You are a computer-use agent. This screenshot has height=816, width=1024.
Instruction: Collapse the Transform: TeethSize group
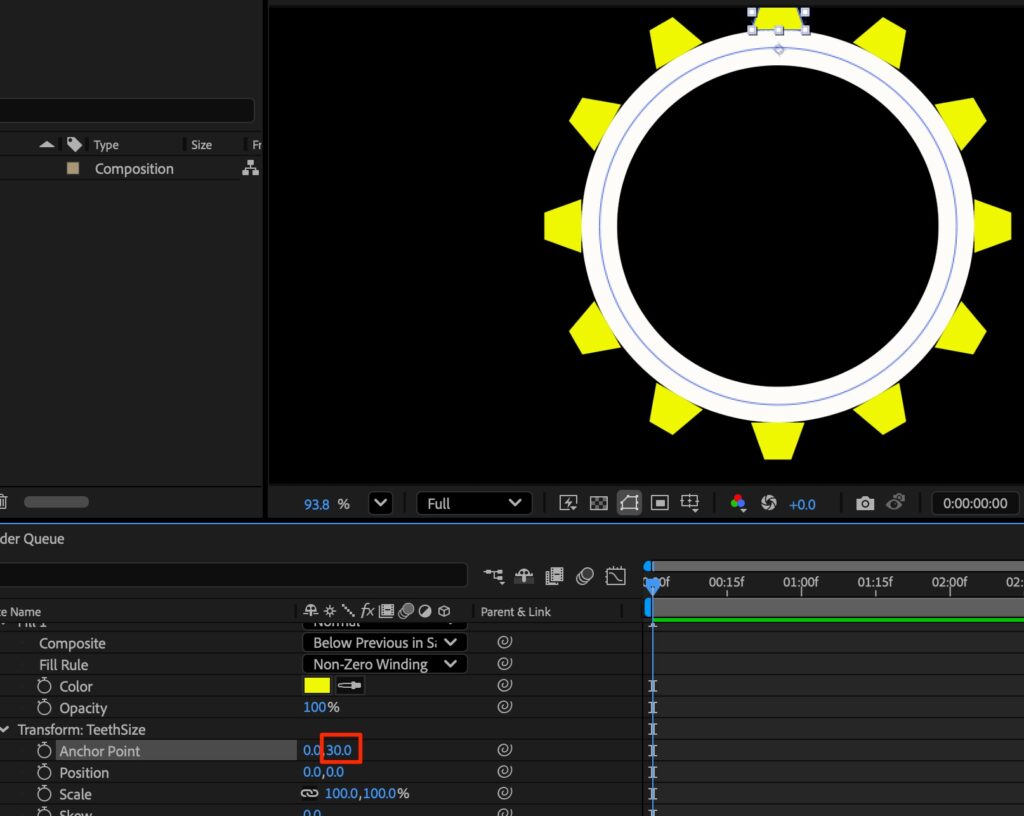(x=8, y=730)
